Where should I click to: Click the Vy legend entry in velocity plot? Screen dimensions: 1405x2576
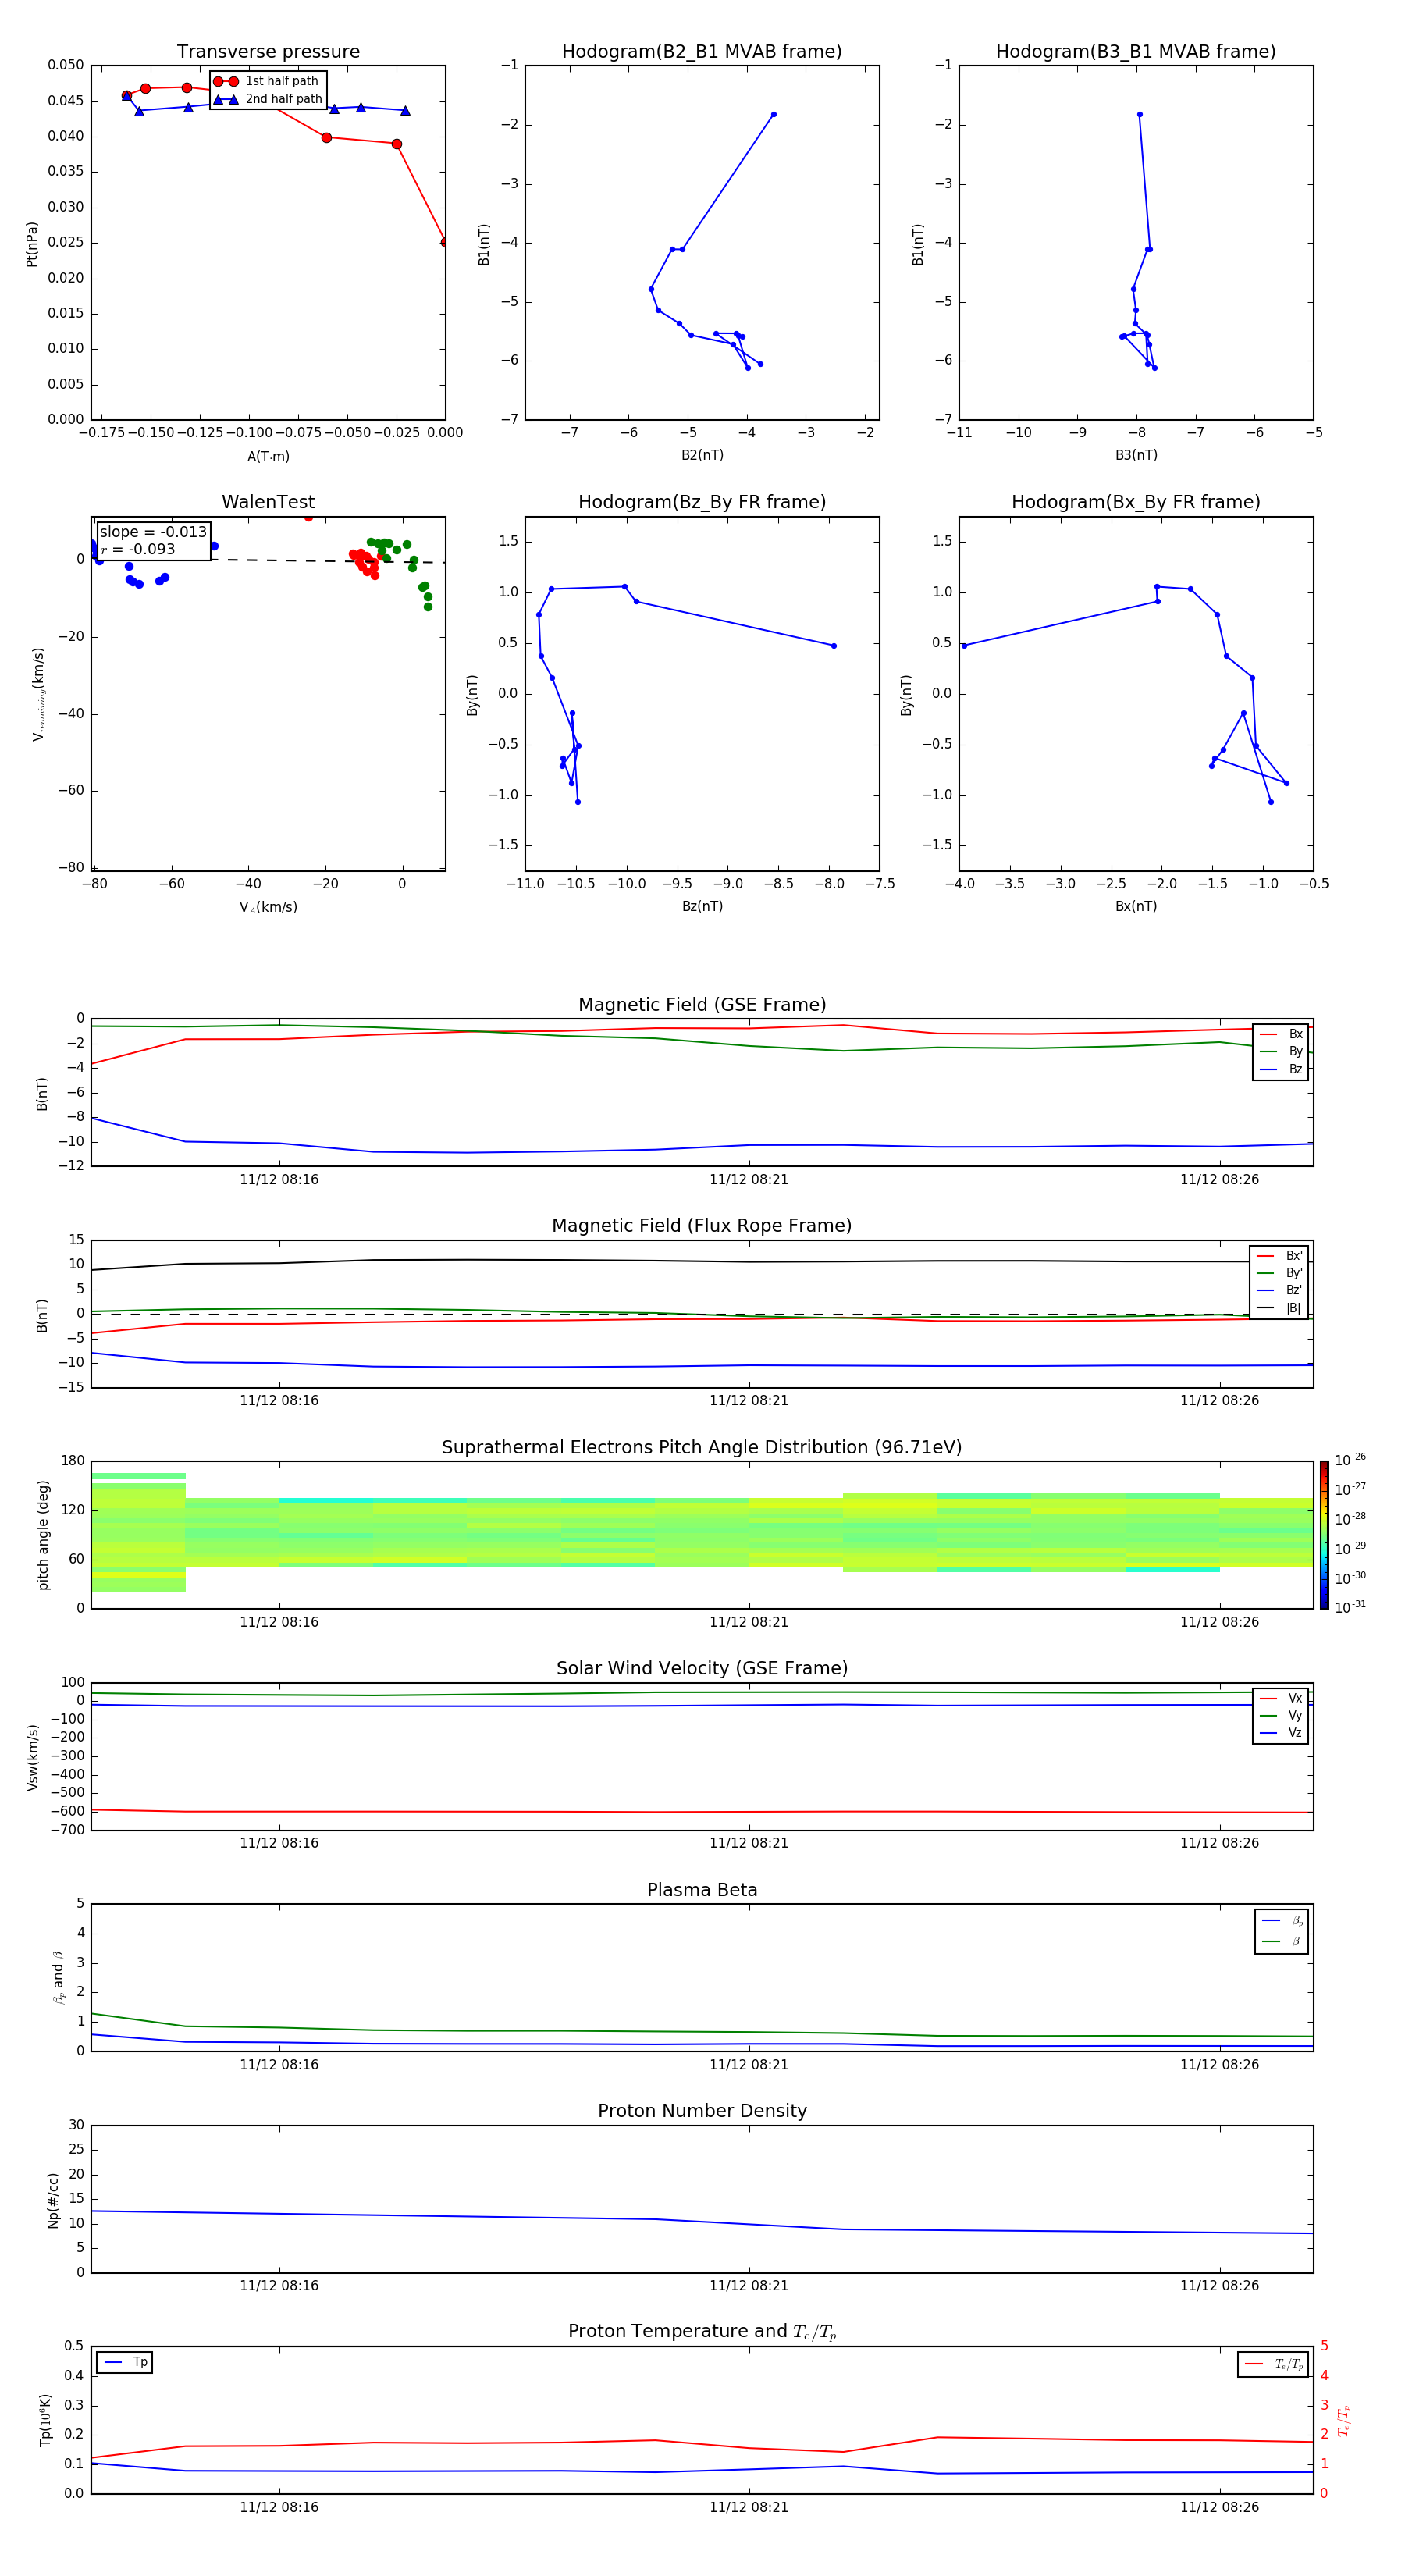[x=1281, y=1715]
